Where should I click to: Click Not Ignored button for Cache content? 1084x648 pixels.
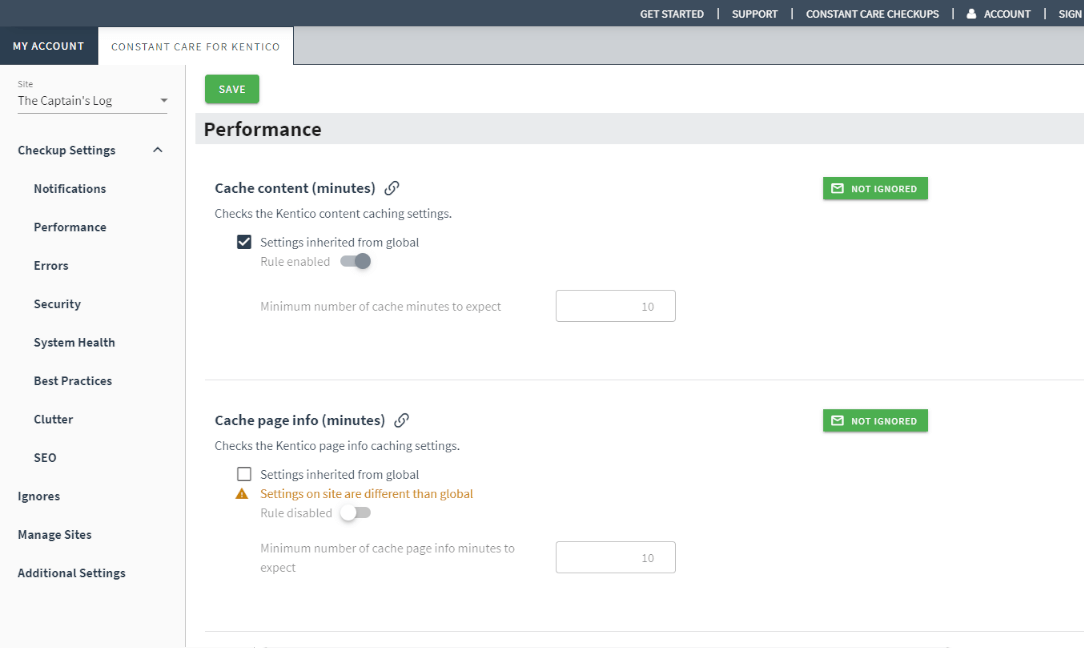pos(875,189)
